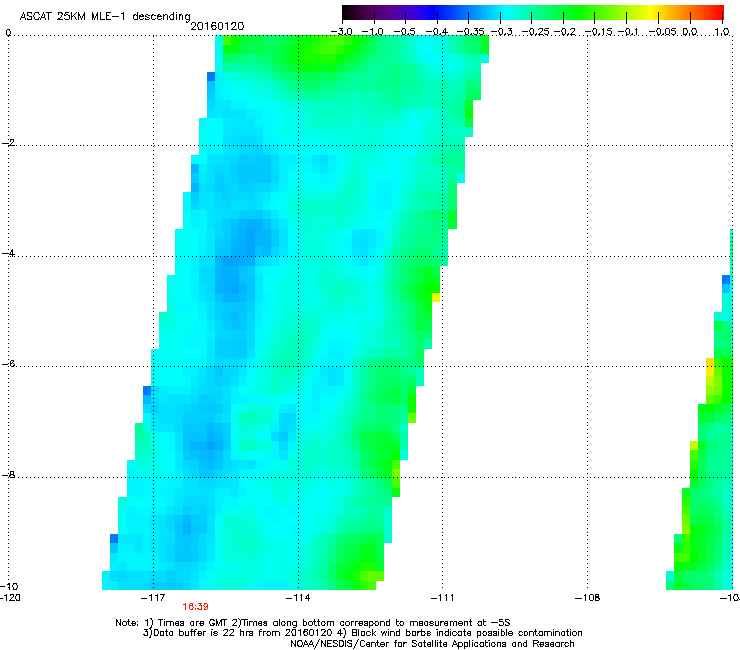Click the latitude axis label '-4'
This screenshot has width=740, height=650.
pos(9,253)
